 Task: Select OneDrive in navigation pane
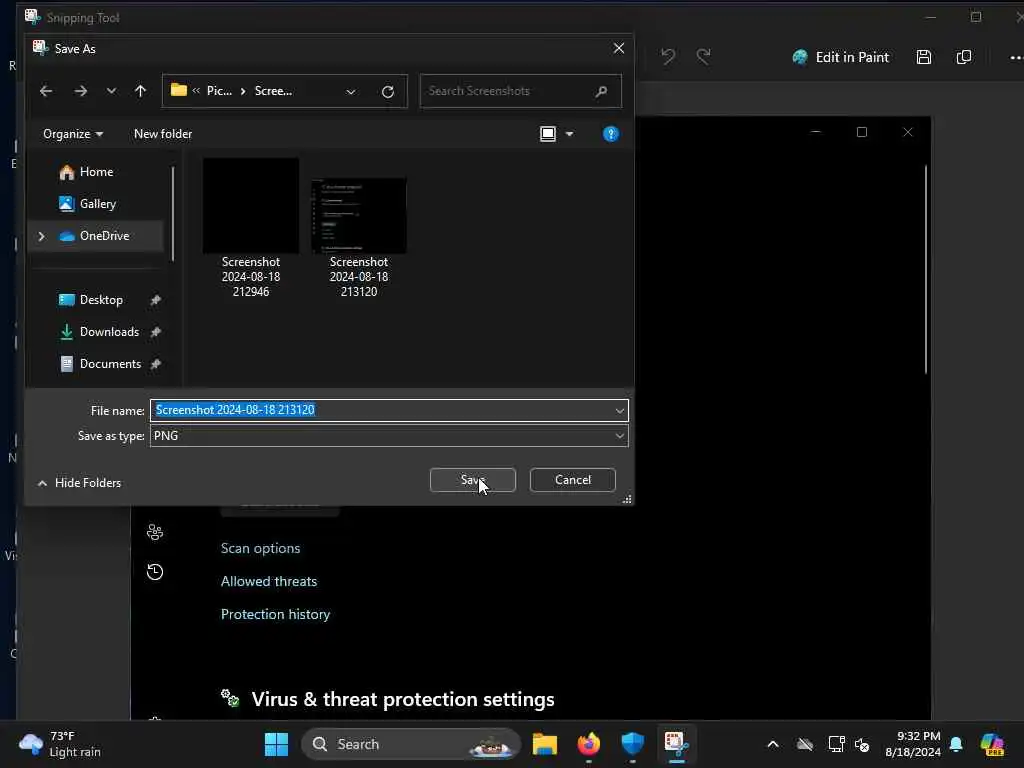104,236
